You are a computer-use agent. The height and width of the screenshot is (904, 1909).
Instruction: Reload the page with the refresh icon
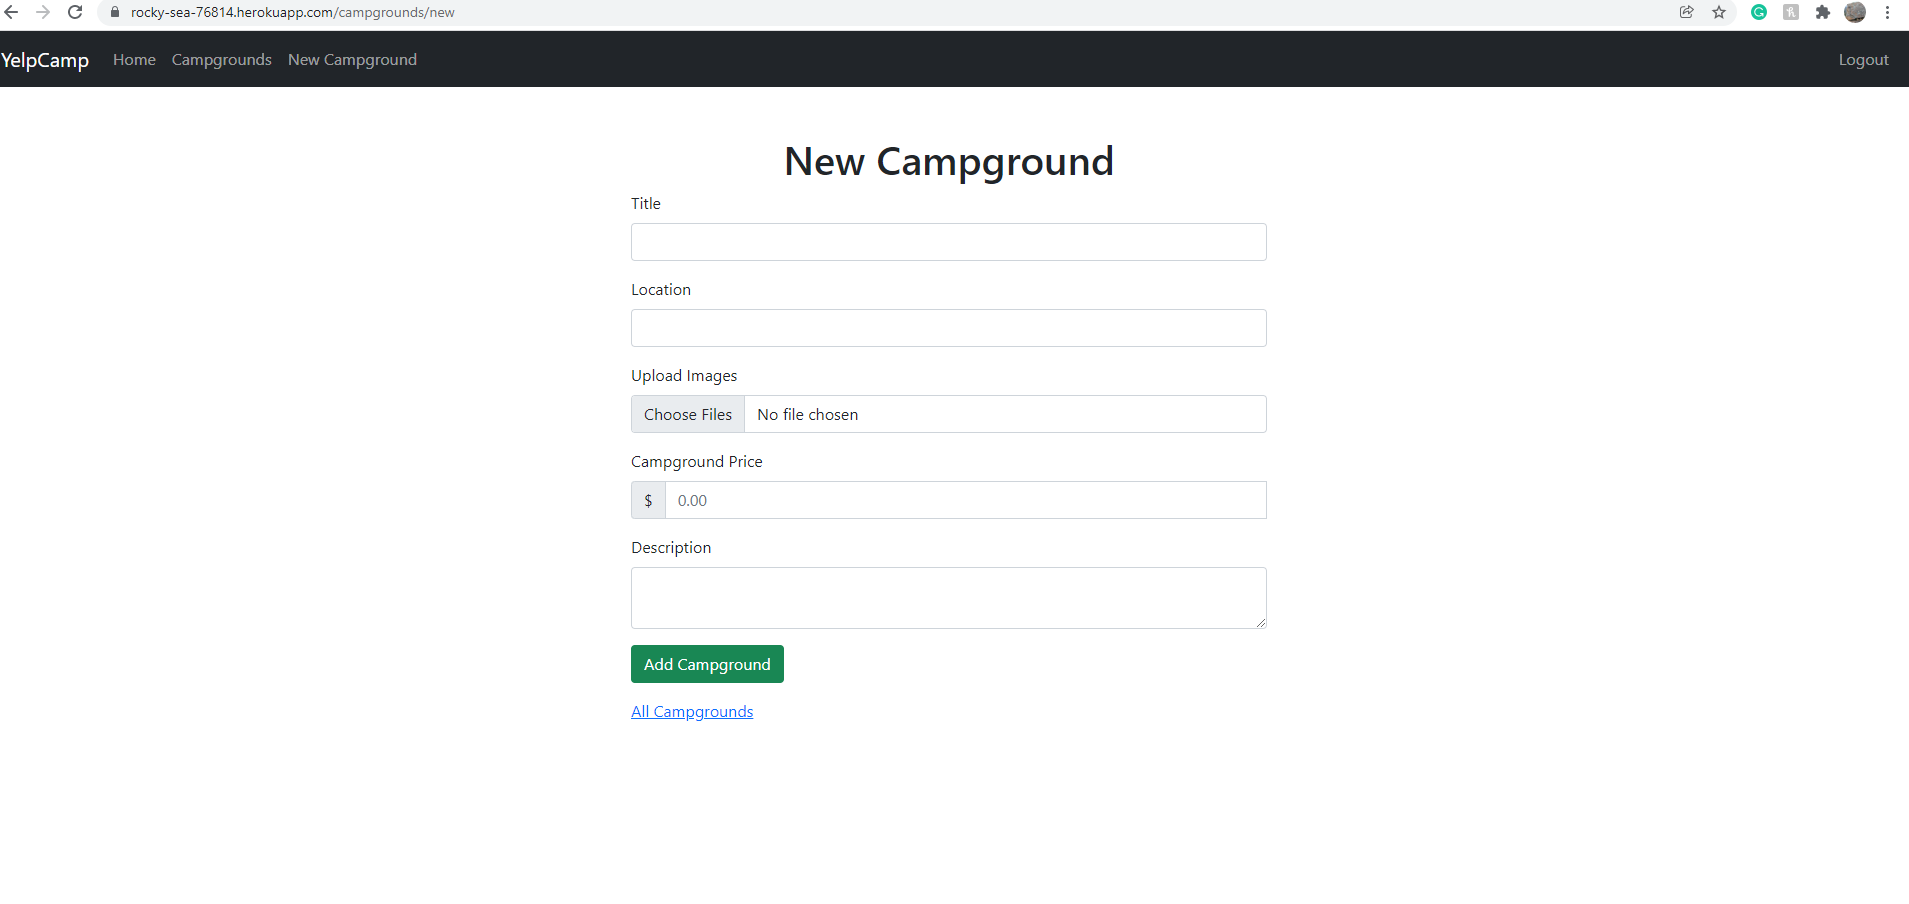point(75,12)
